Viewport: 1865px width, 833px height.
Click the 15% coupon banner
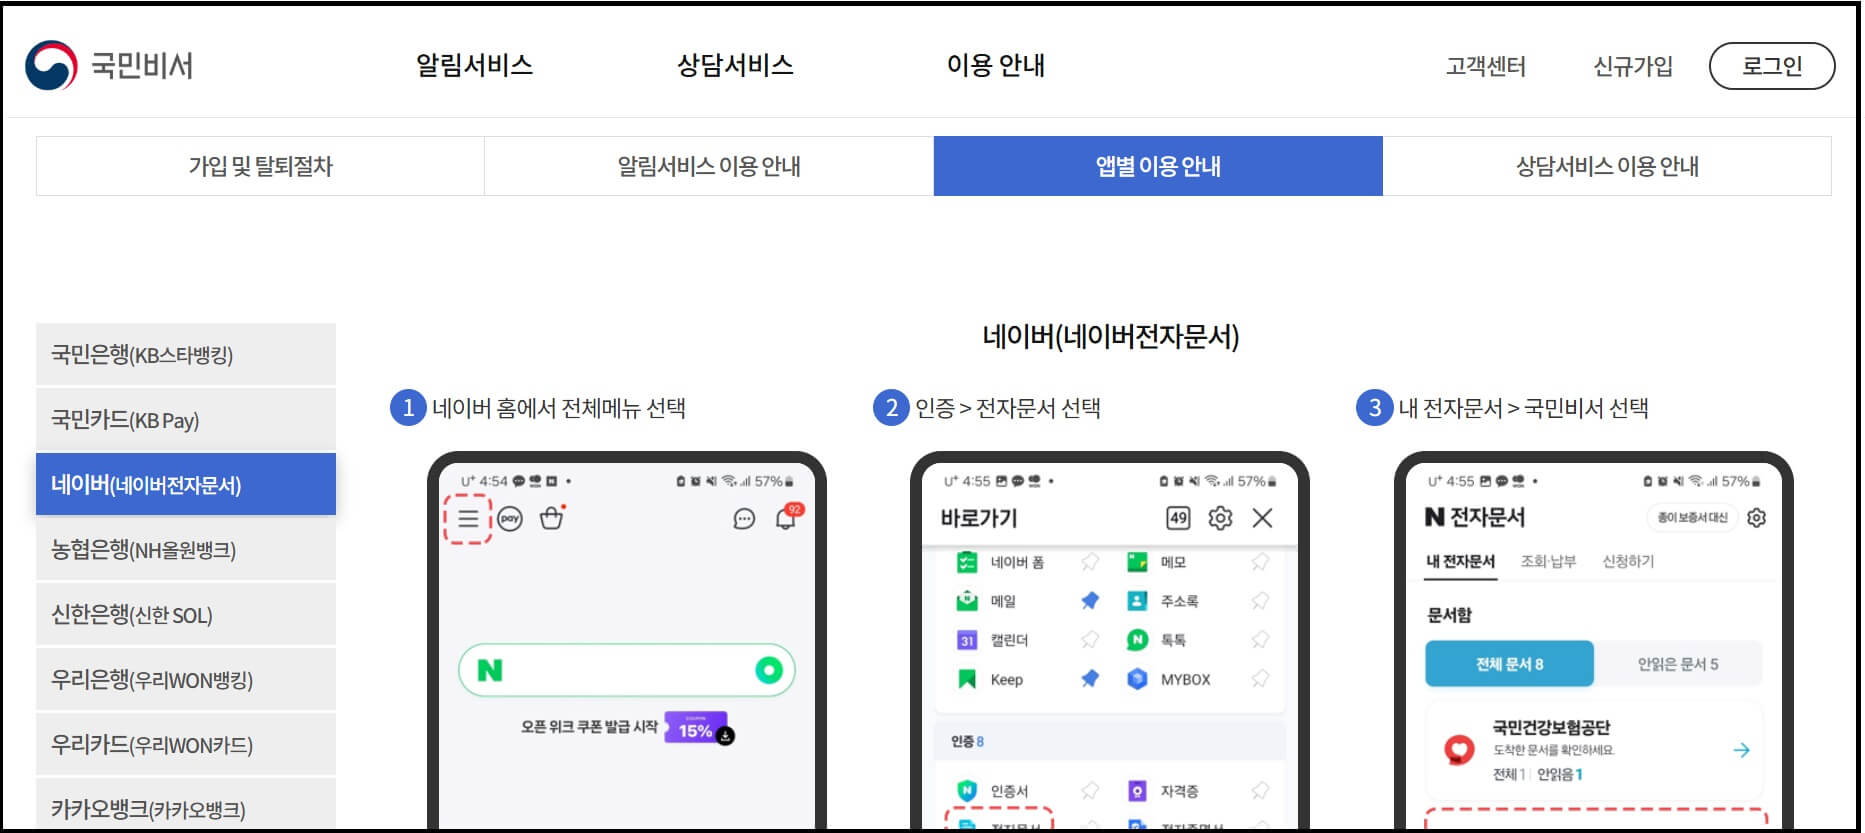pos(698,729)
